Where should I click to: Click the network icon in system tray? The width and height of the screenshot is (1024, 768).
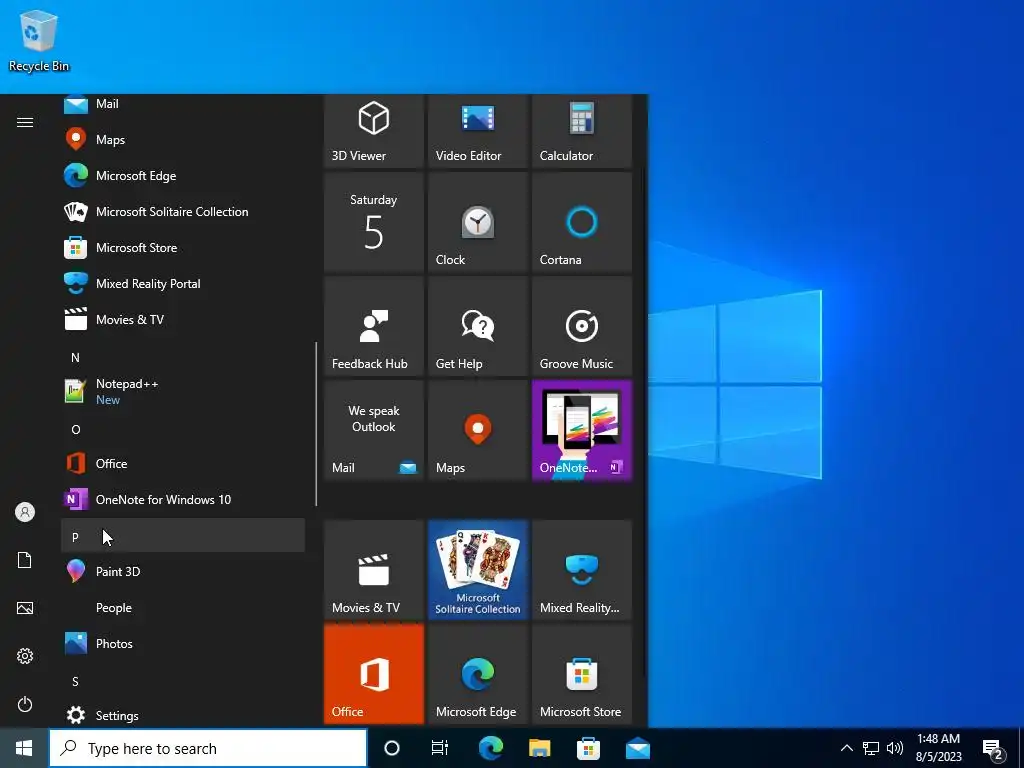(x=871, y=748)
